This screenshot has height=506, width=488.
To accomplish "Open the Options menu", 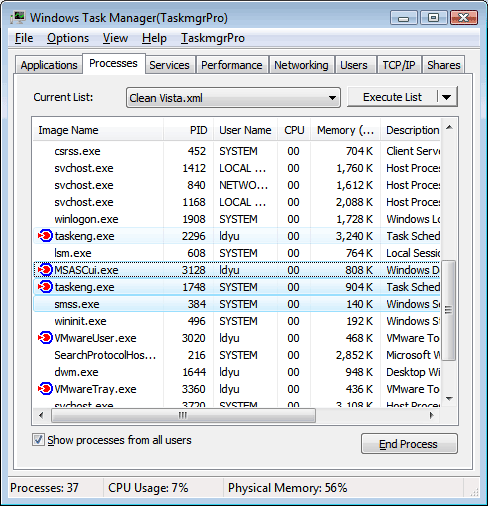I will coord(68,38).
